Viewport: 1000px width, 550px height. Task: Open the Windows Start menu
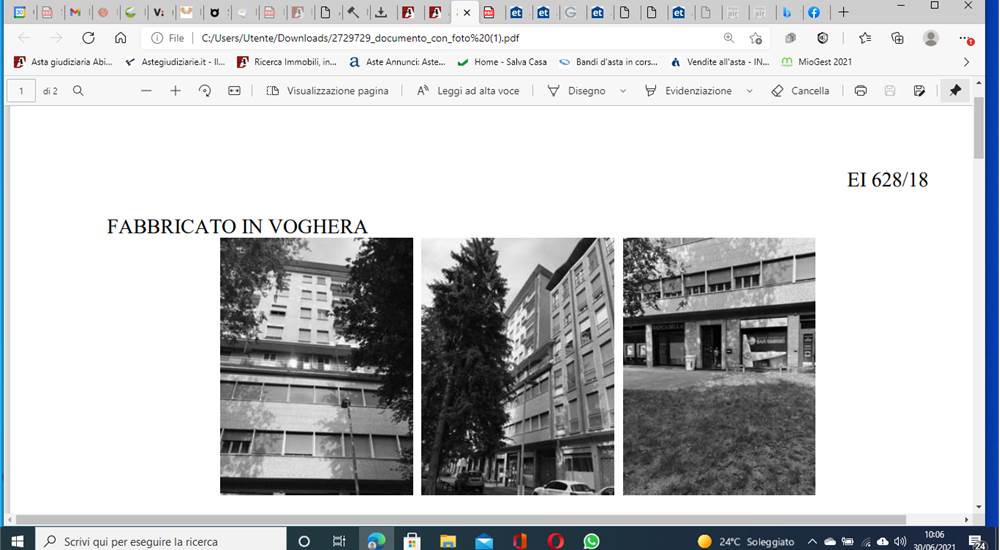point(17,541)
